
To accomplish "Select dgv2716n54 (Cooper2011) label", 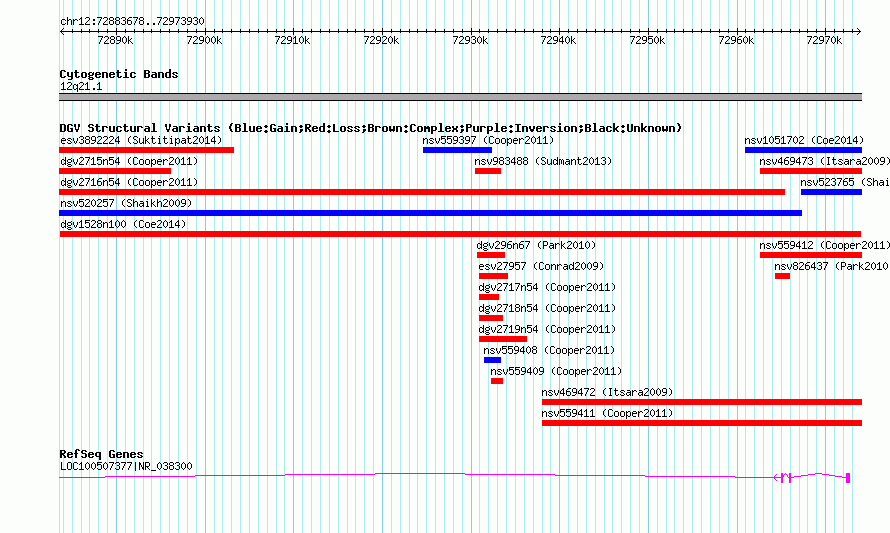I will click(129, 182).
